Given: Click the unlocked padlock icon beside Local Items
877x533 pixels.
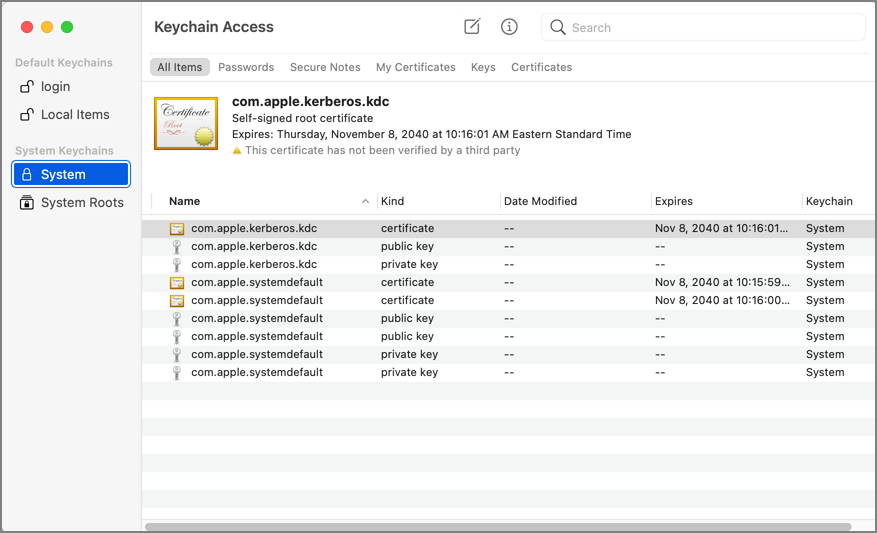Looking at the screenshot, I should pos(27,114).
